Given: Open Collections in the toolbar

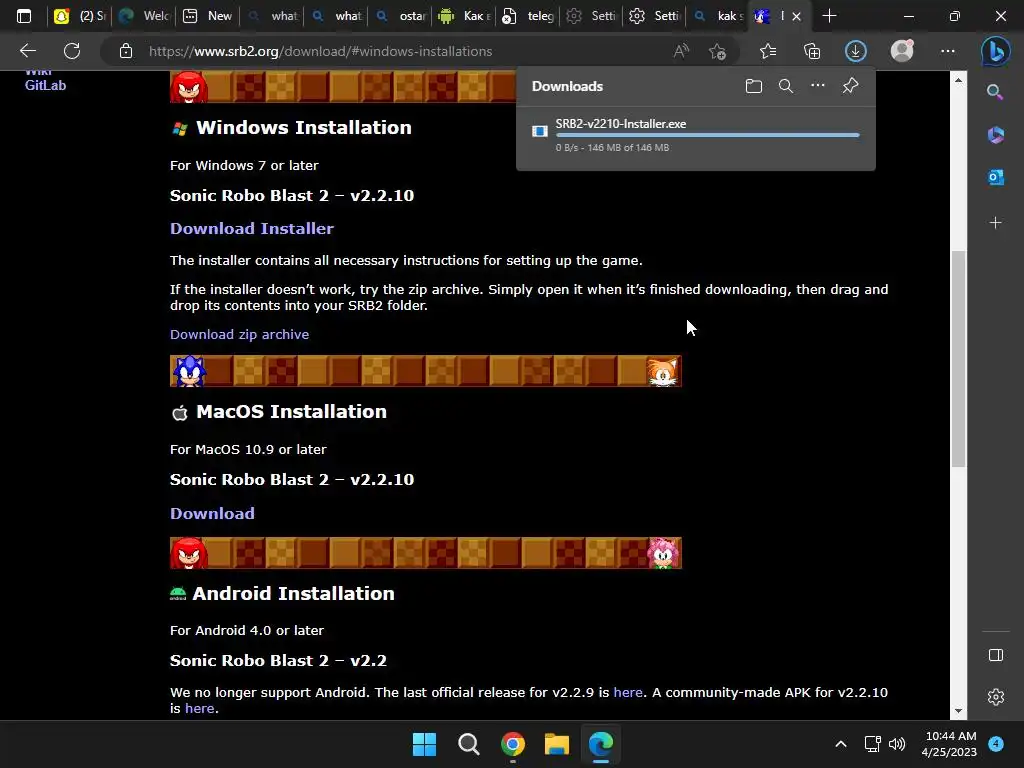Looking at the screenshot, I should coord(812,51).
